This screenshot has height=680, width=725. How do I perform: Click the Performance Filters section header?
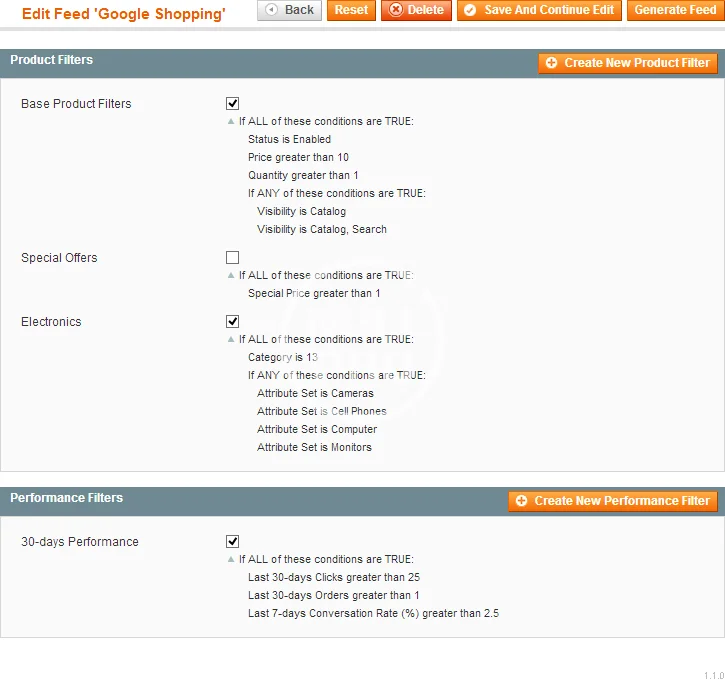(66, 498)
